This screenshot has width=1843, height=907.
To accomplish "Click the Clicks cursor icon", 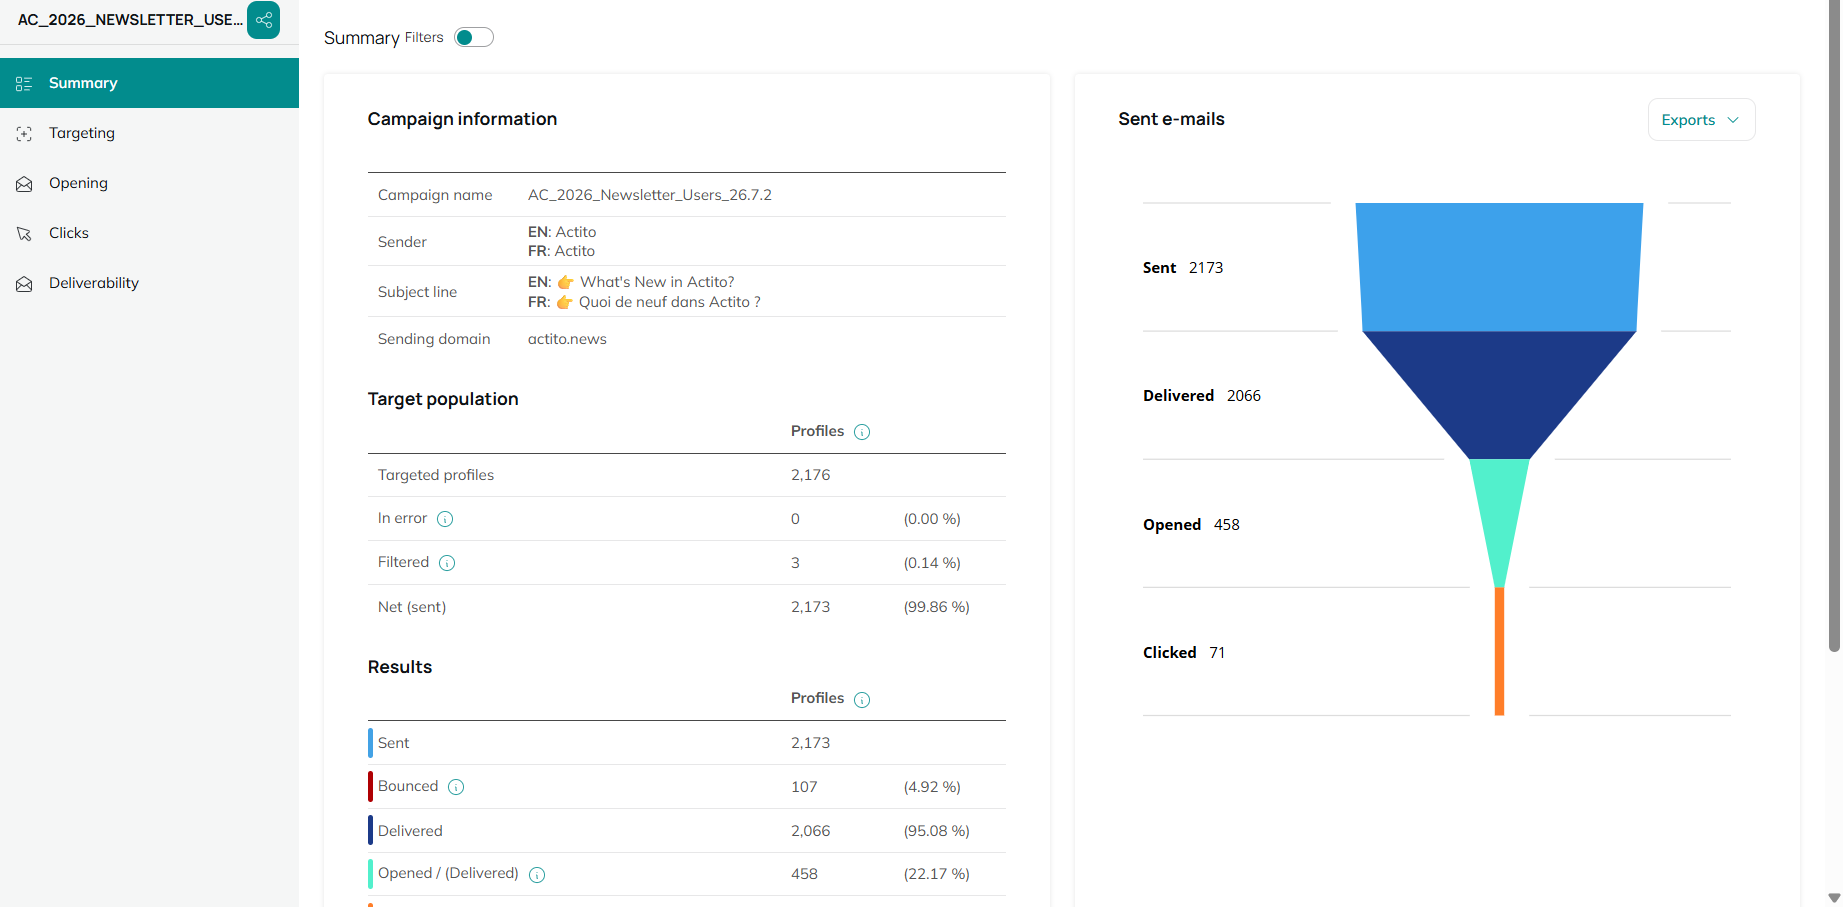I will point(24,234).
